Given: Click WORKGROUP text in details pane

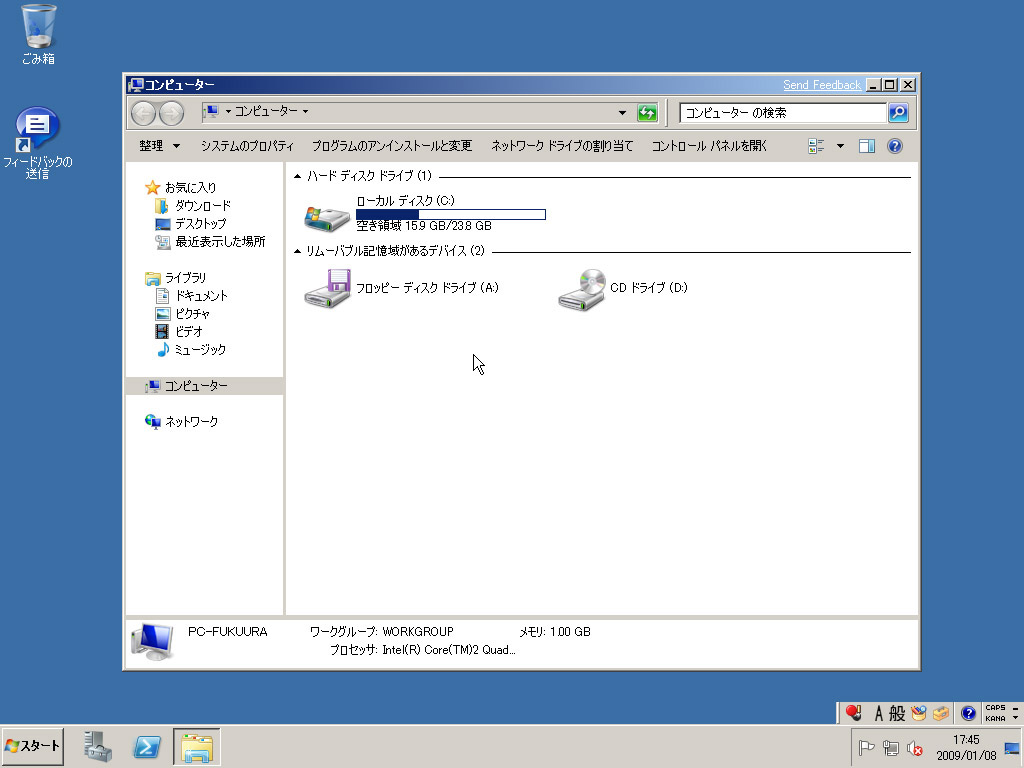Looking at the screenshot, I should click(x=418, y=632).
